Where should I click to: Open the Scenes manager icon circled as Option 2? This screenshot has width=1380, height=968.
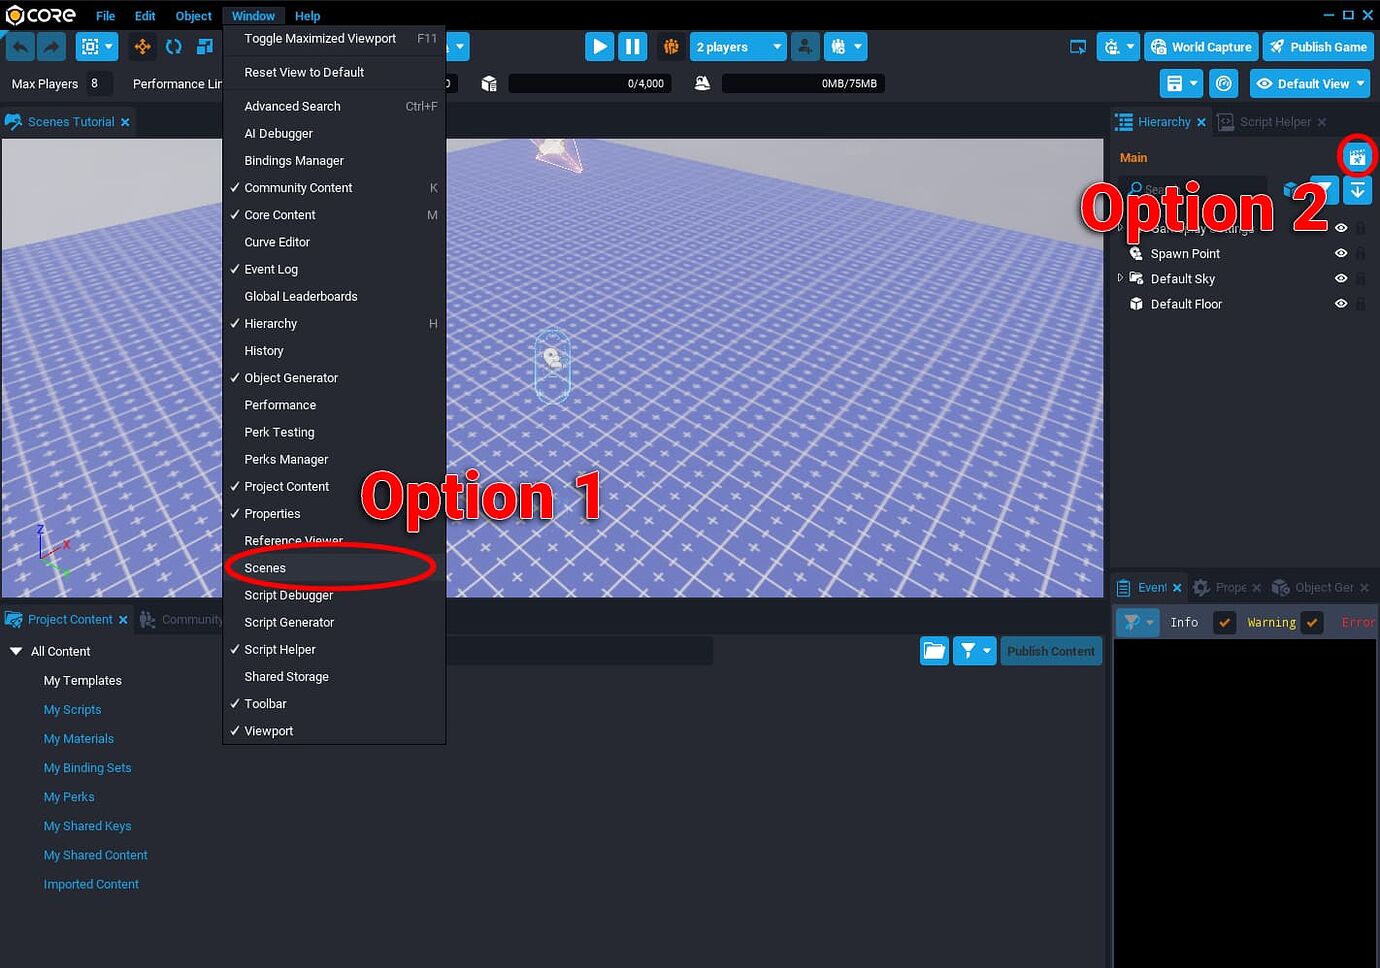point(1357,156)
